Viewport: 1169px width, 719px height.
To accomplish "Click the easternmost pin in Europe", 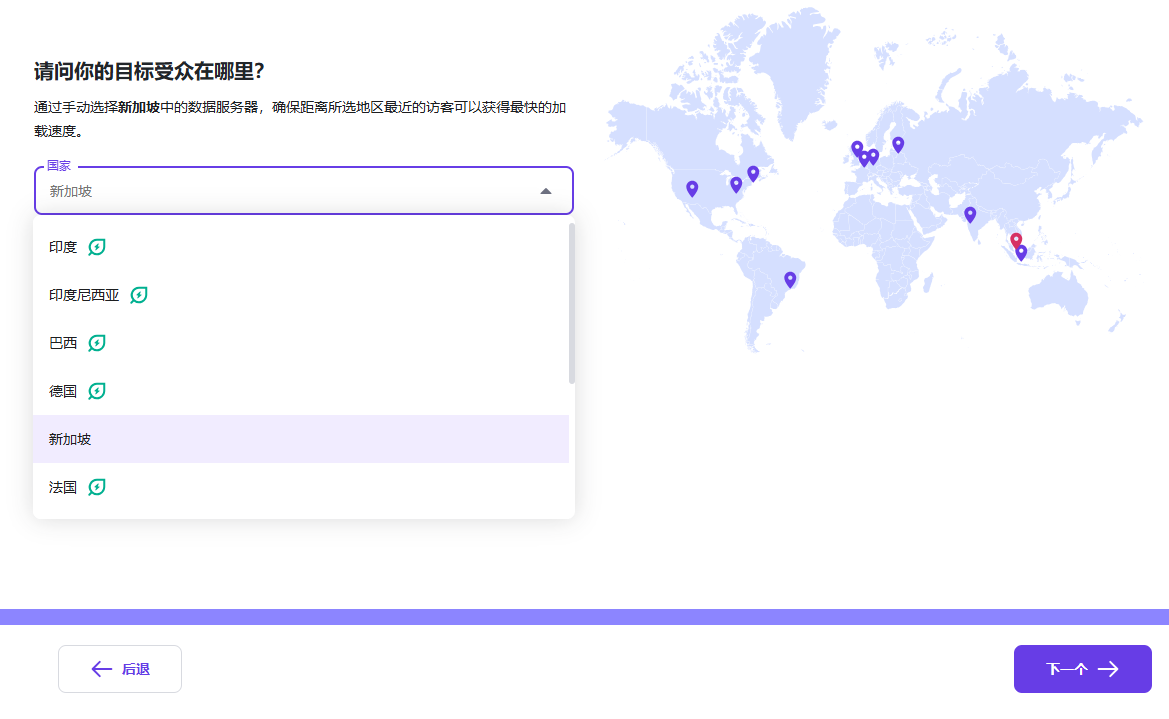I will (x=898, y=144).
